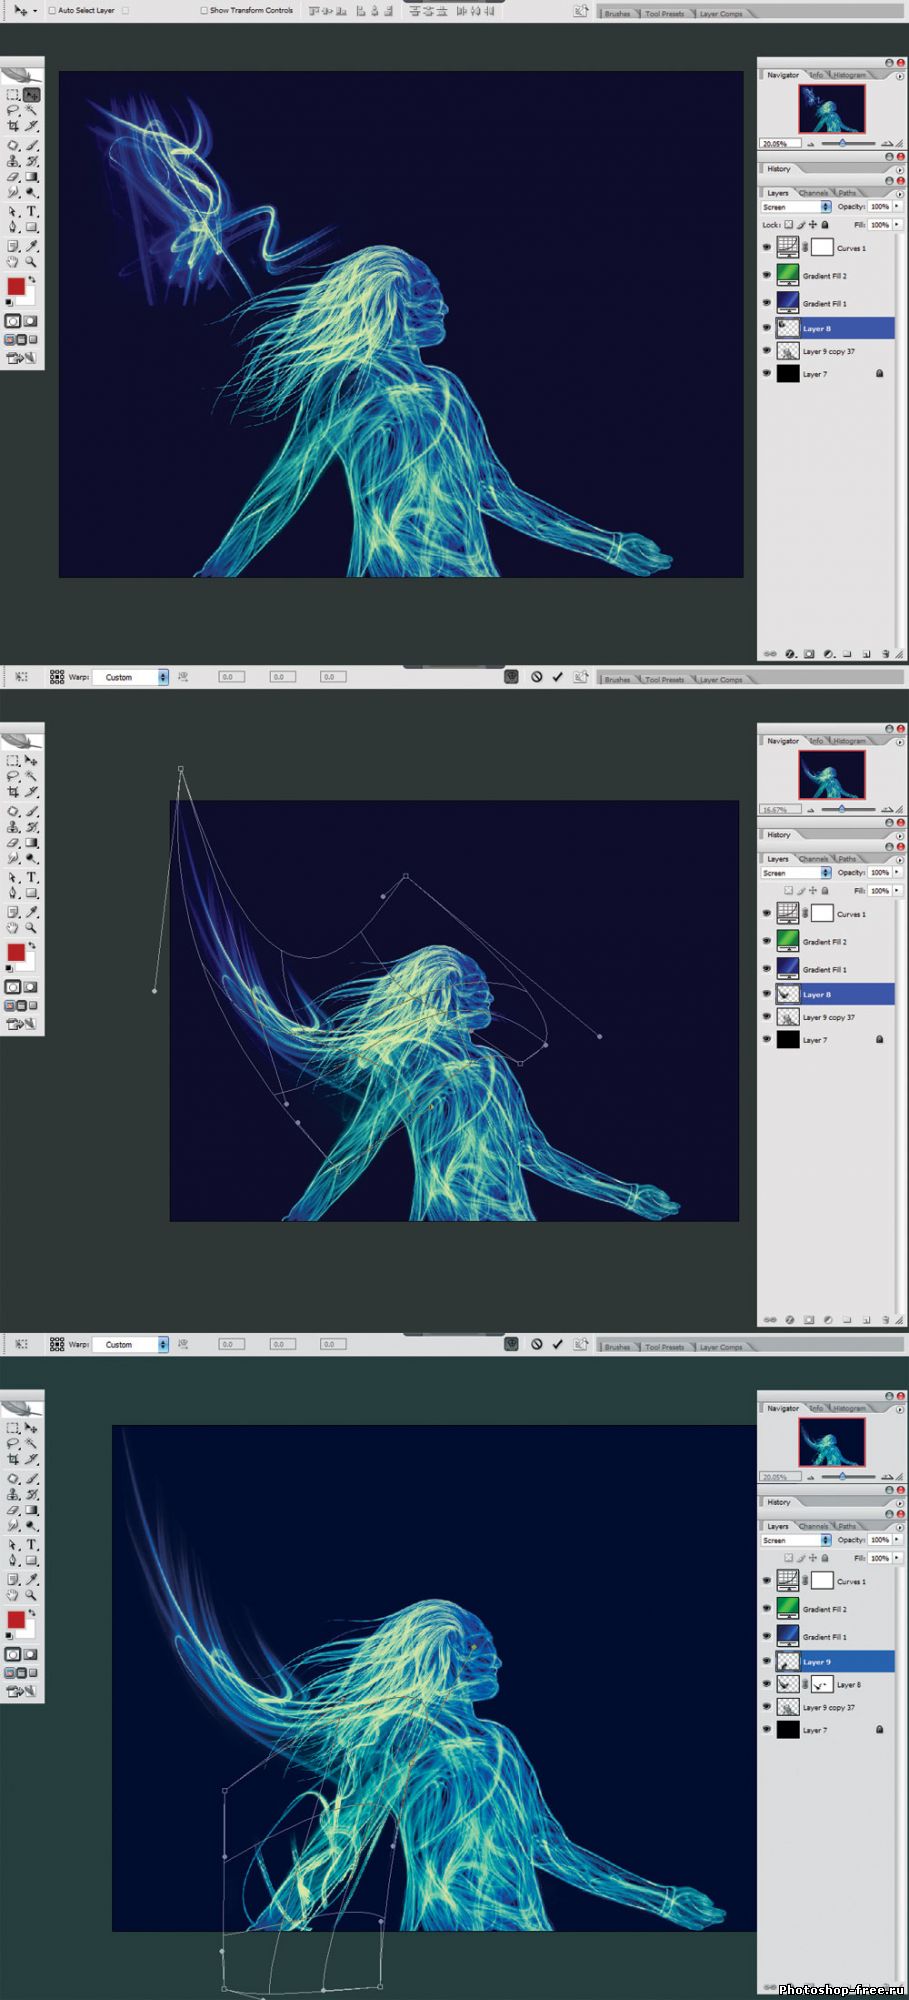Viewport: 909px width, 2000px height.
Task: Check the Show Transform Controls option
Action: click(204, 10)
